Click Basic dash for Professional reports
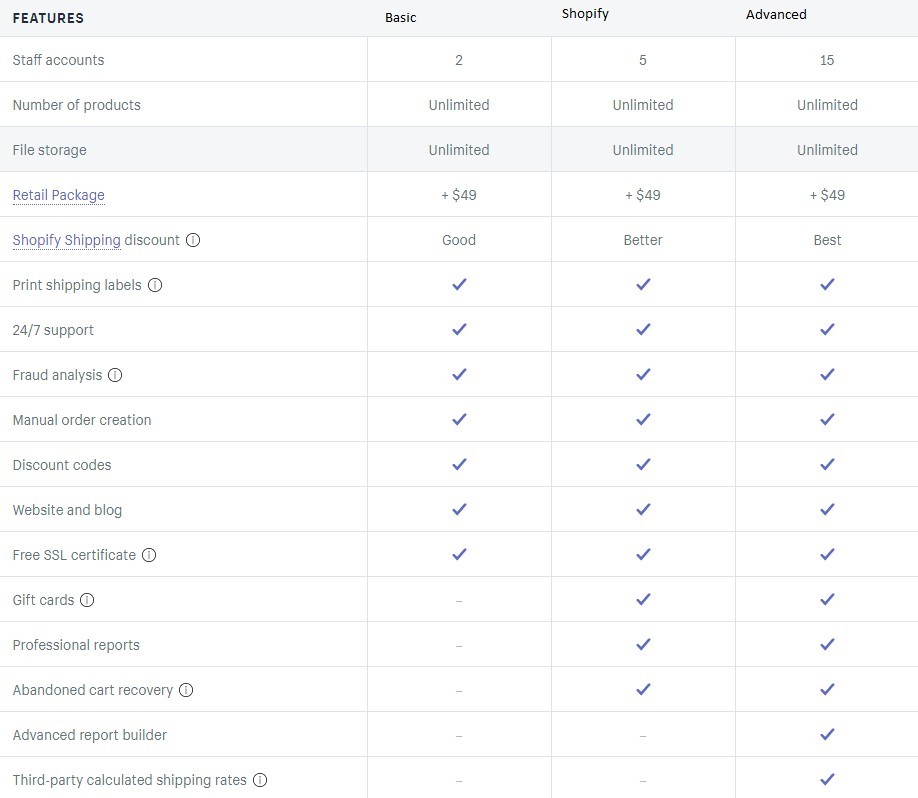This screenshot has width=918, height=798. pyautogui.click(x=459, y=646)
